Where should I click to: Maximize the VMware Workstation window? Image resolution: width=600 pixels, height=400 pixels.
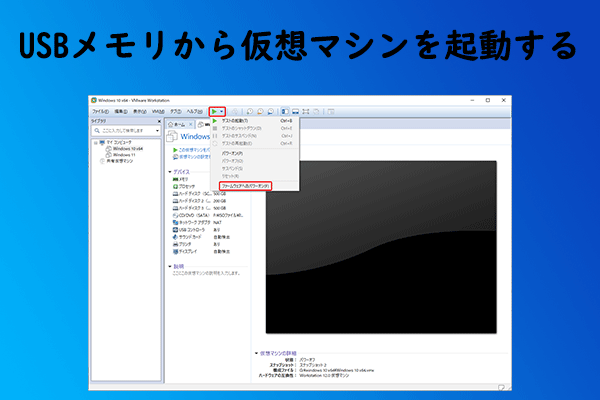click(x=488, y=100)
